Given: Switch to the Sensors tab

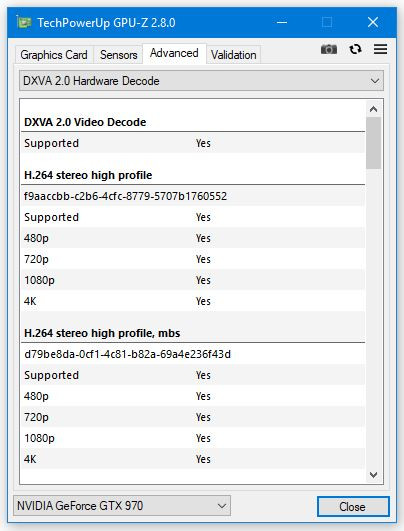Looking at the screenshot, I should pos(118,55).
